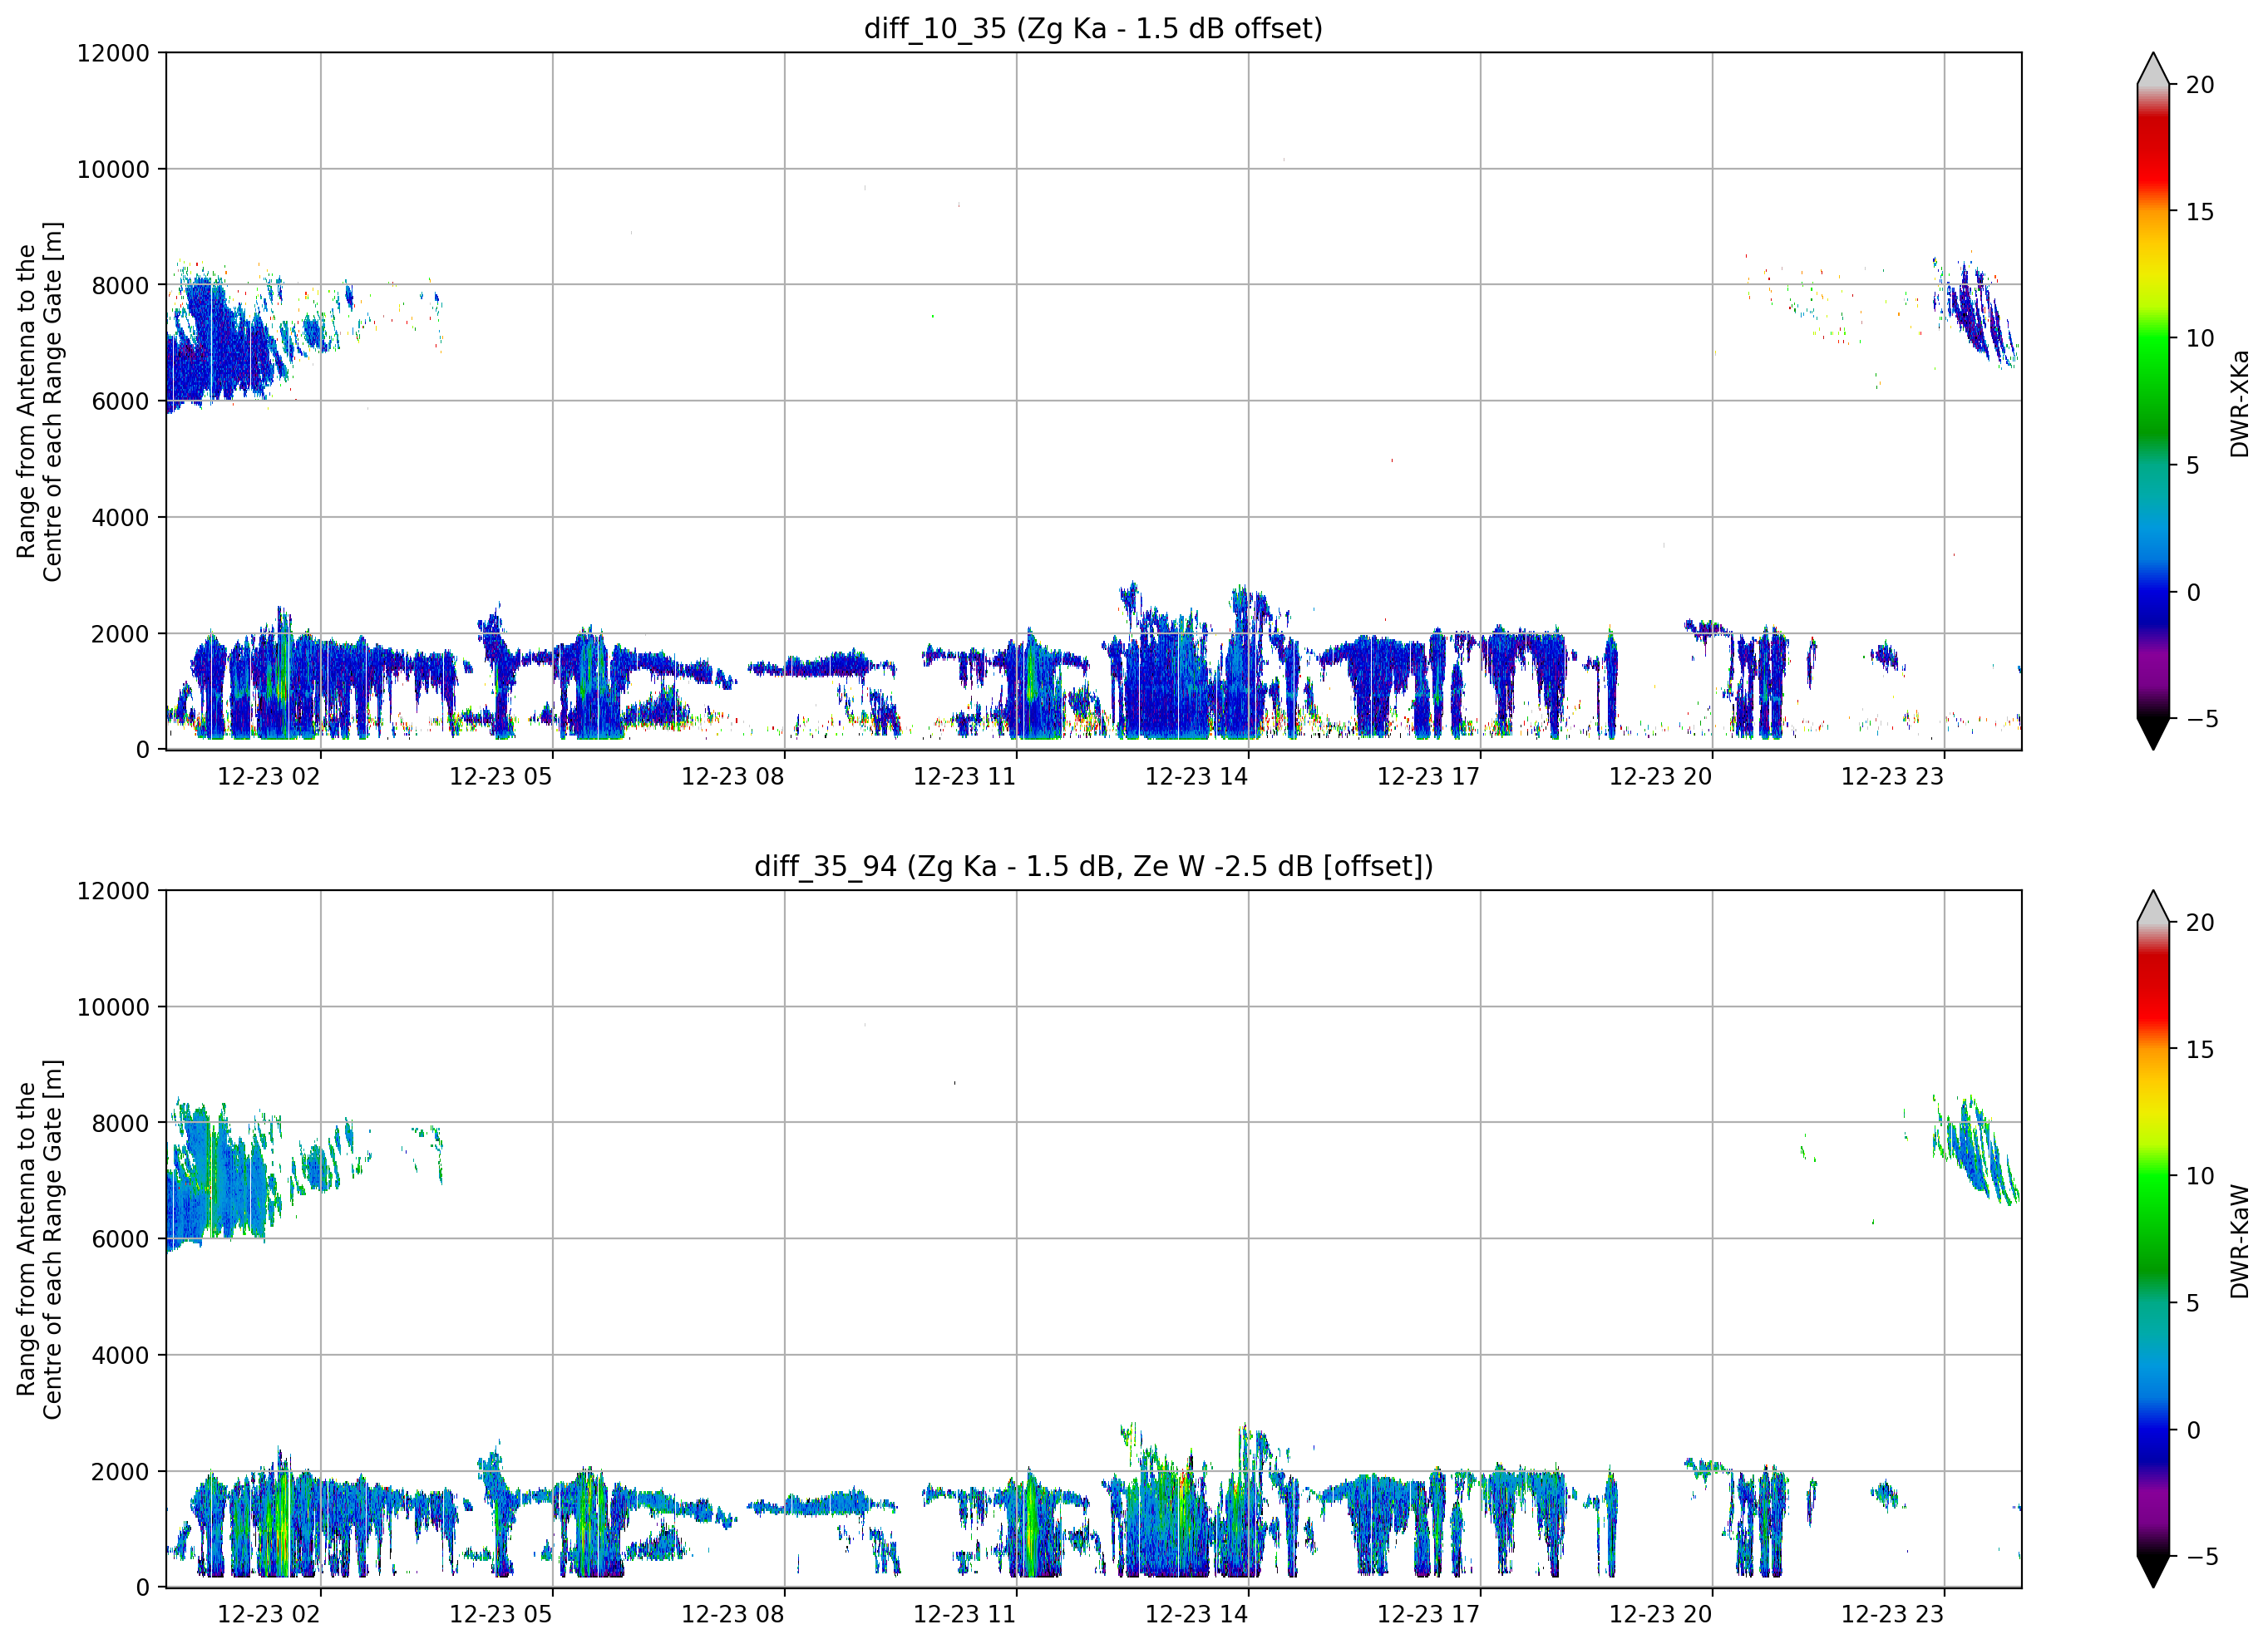The image size is (2268, 1644).
Task: Select the y-axis label of the diff_10_35 plot
Action: (x=40, y=401)
